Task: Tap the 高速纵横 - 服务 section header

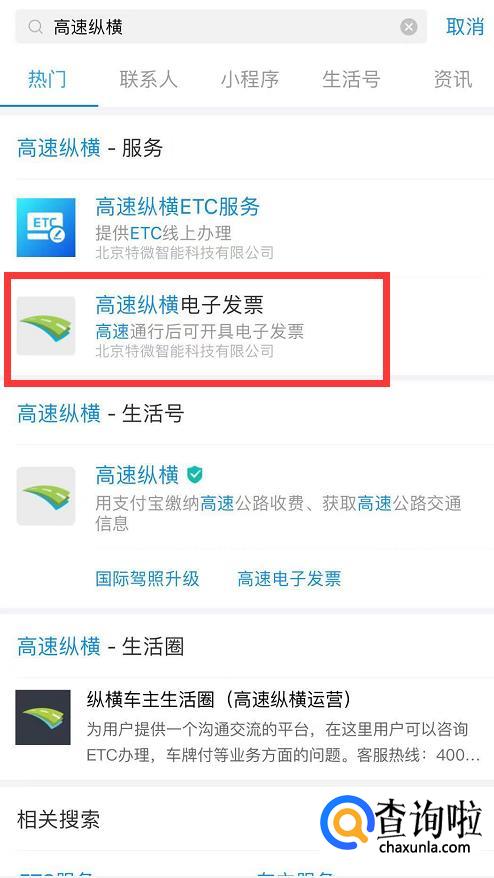Action: [90, 148]
